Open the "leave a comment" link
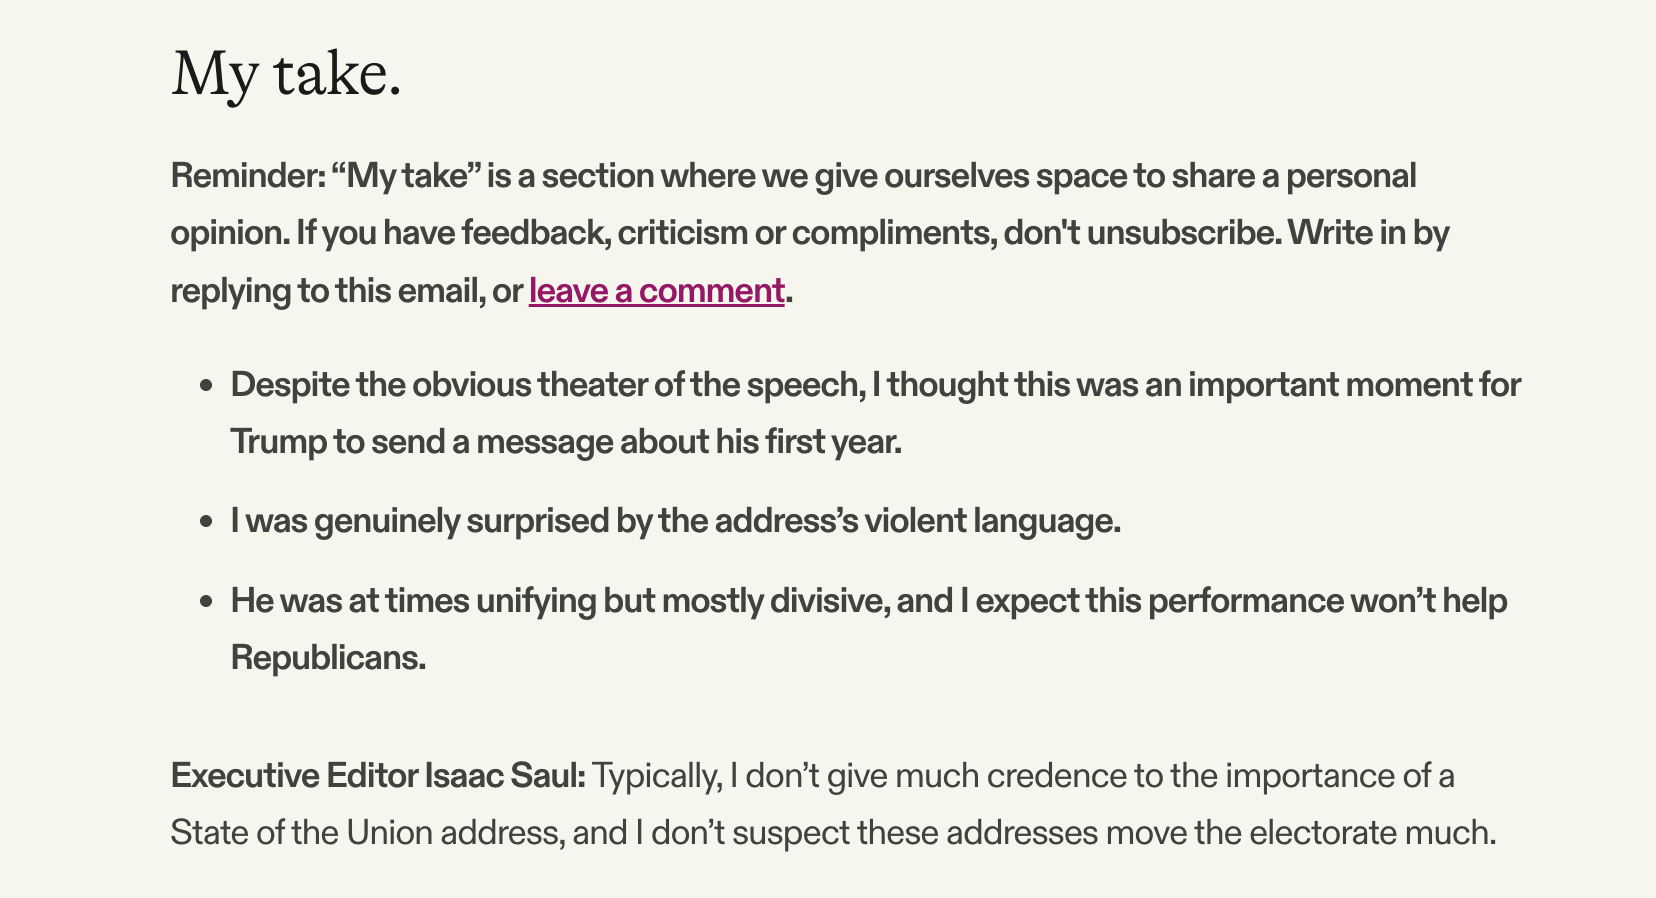Image resolution: width=1656 pixels, height=898 pixels. pos(657,291)
